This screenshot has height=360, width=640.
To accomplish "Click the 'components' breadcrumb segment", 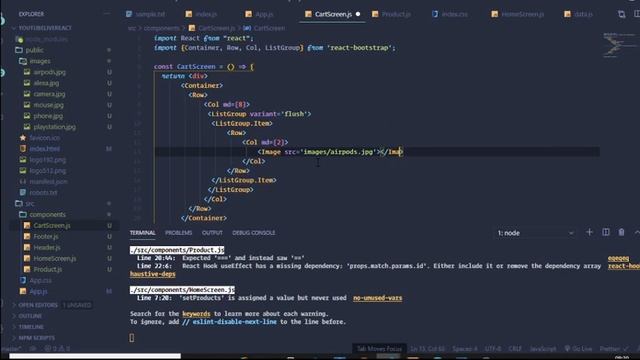I will tap(161, 28).
